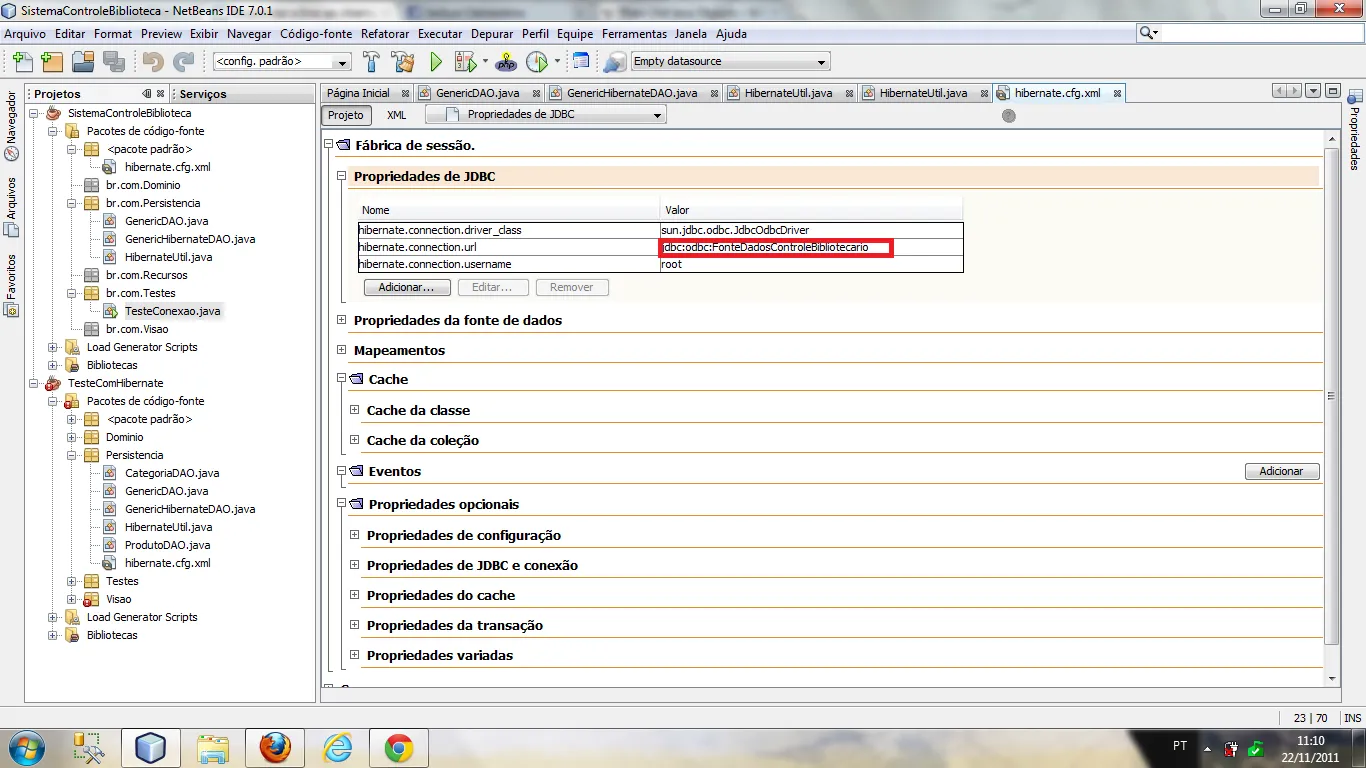Open the config. padrão dropdown

[x=281, y=62]
